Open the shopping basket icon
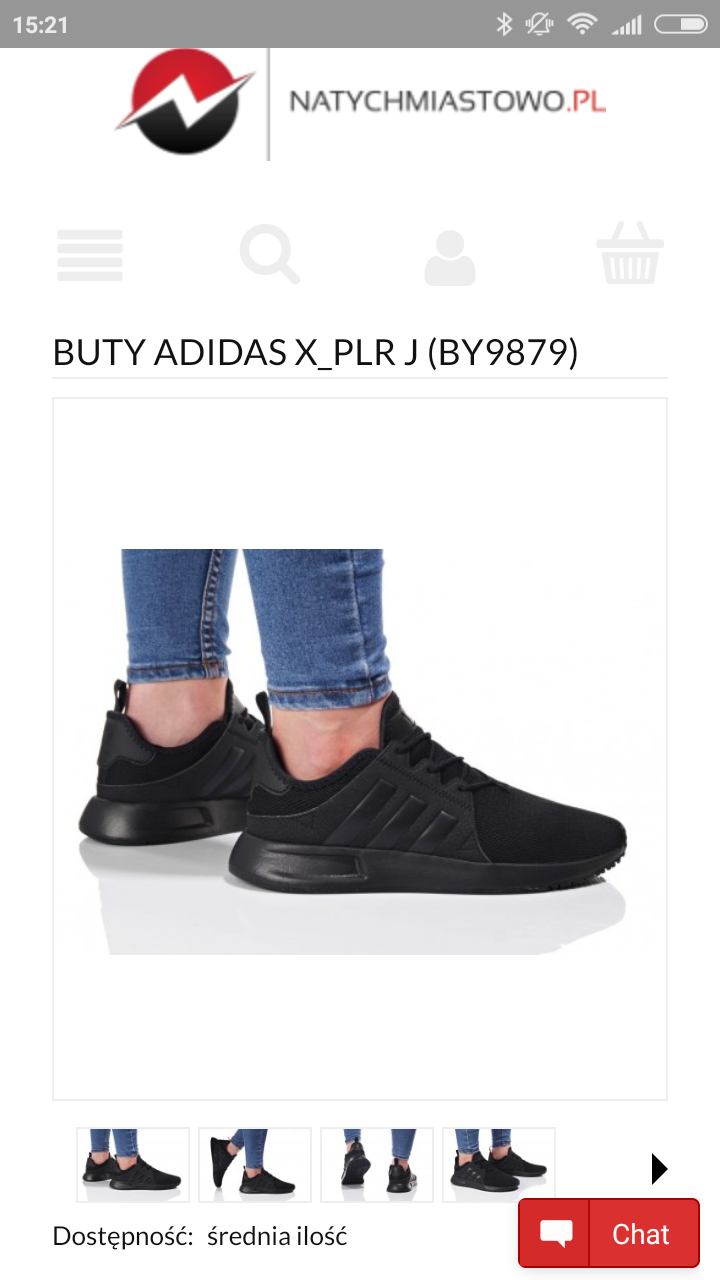This screenshot has height=1280, width=720. coord(630,254)
